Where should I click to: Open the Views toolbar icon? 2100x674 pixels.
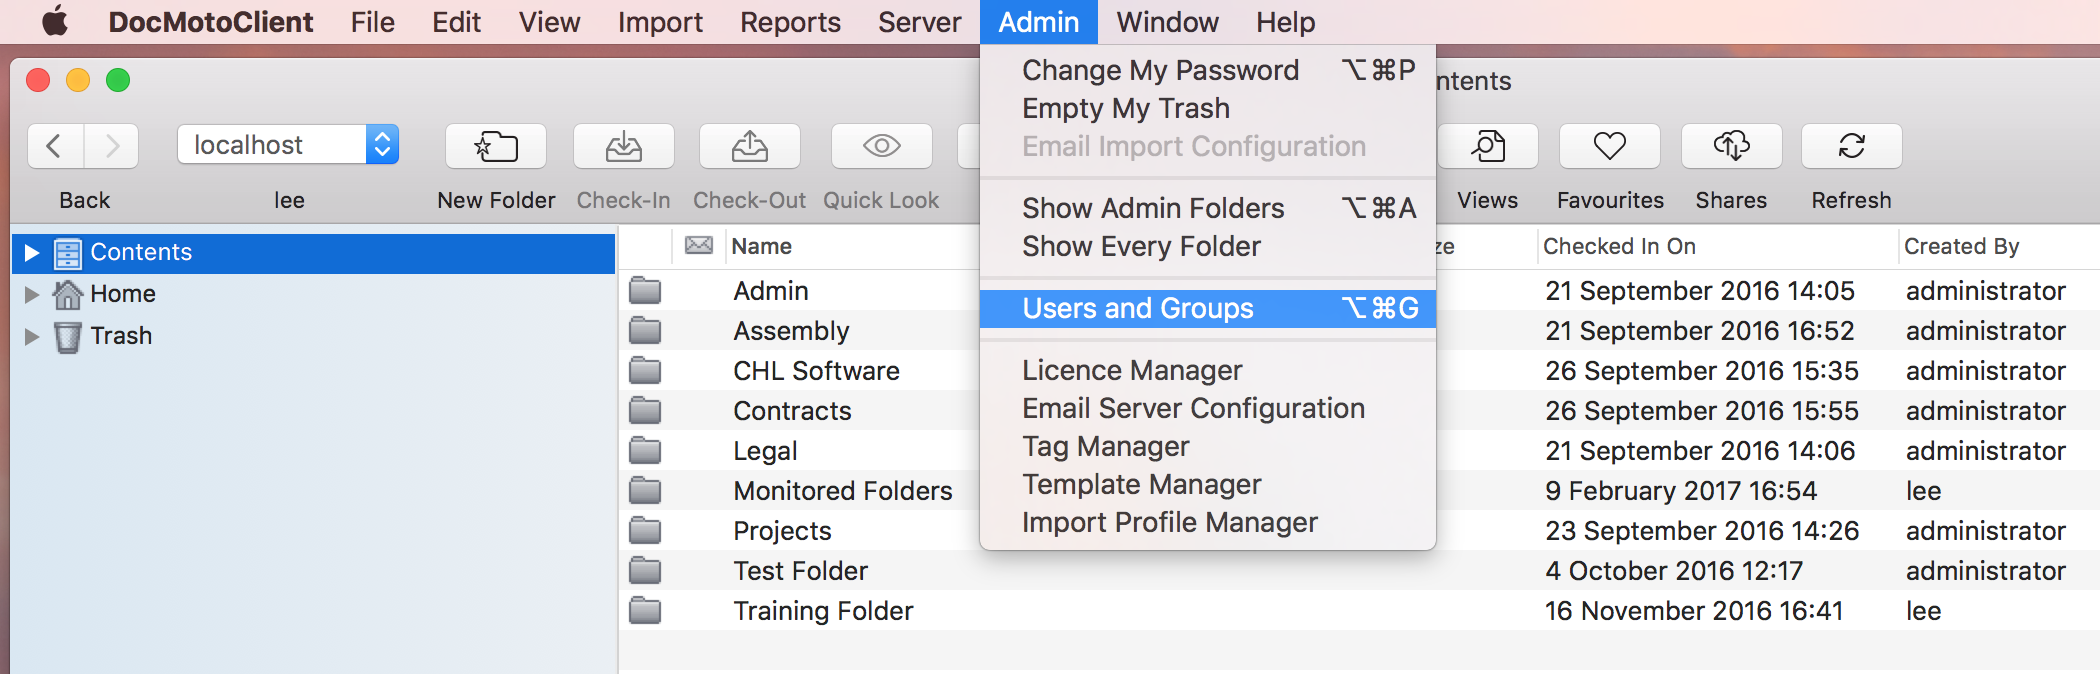point(1487,146)
